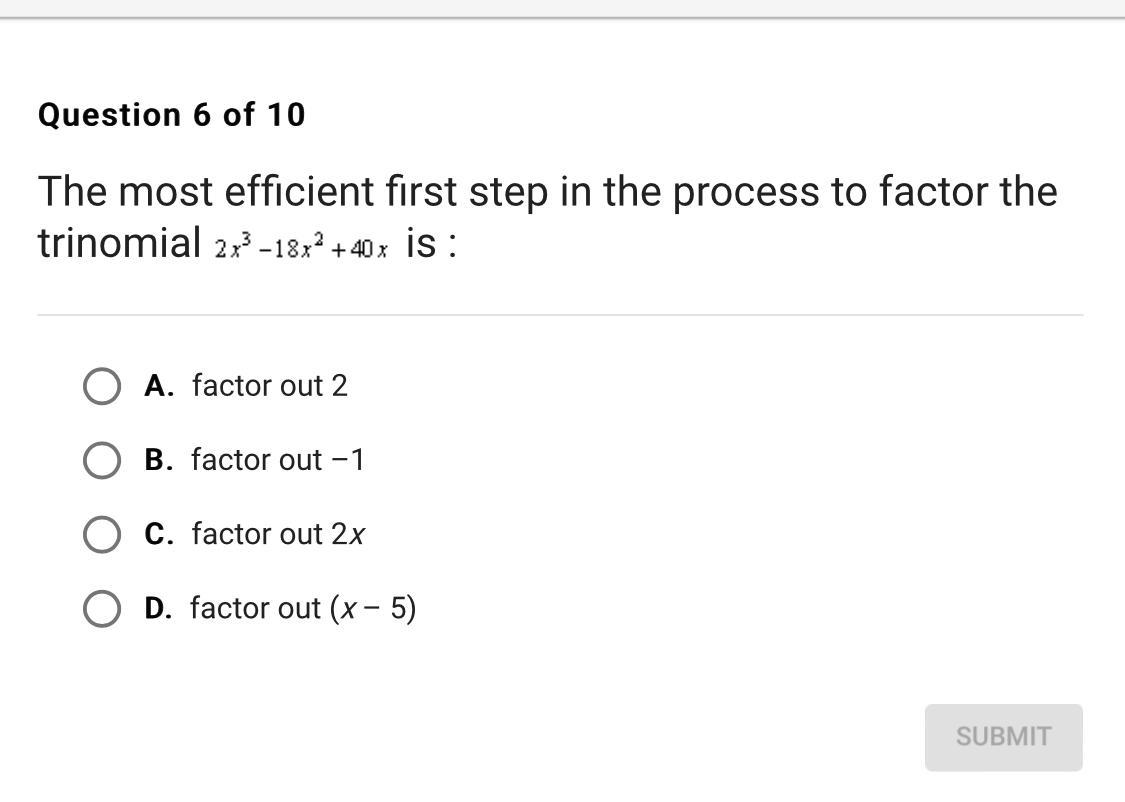This screenshot has width=1125, height=802.
Task: Click the gray bar at the top
Action: coord(562,8)
